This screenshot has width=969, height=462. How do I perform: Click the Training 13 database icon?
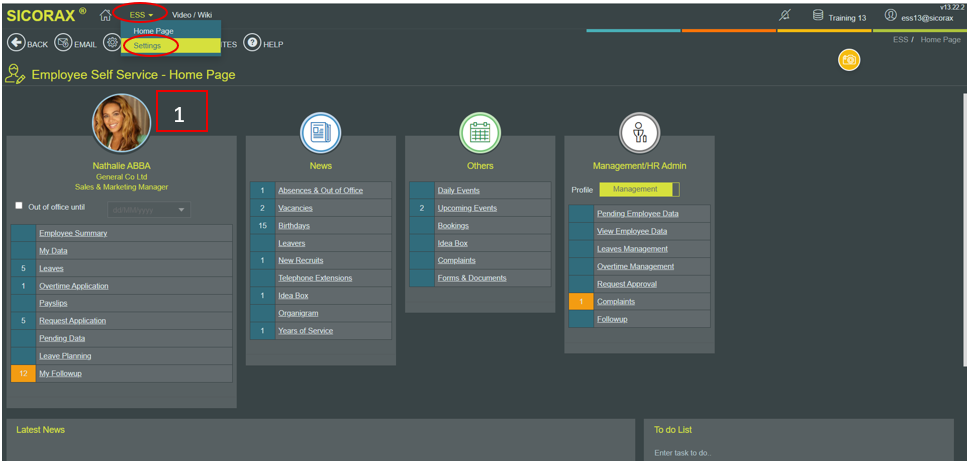tap(818, 16)
